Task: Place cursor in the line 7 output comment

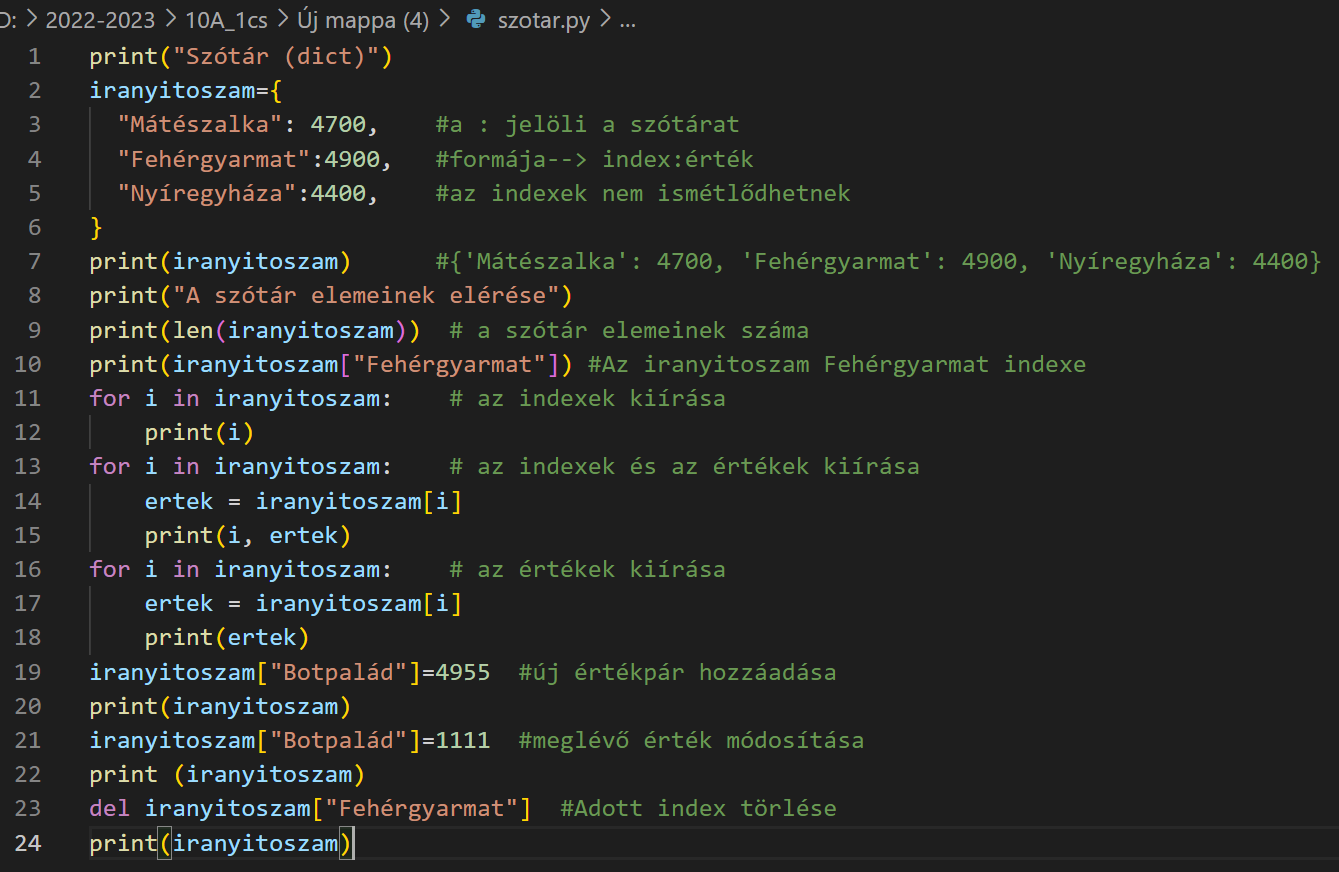Action: point(878,262)
